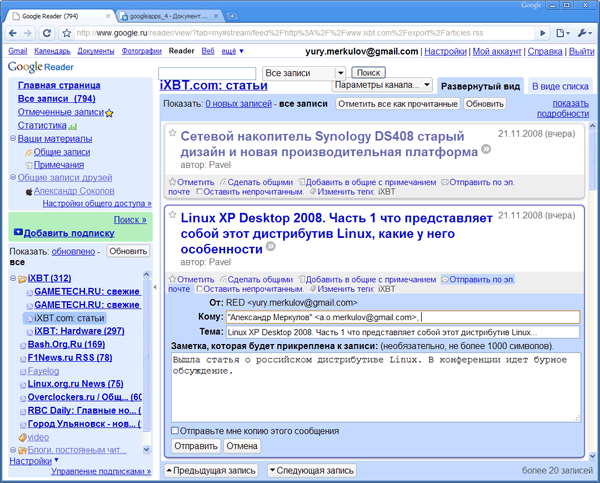Open the Общие записи shared items feed
Screen dimensions: 600x483
pyautogui.click(x=62, y=152)
